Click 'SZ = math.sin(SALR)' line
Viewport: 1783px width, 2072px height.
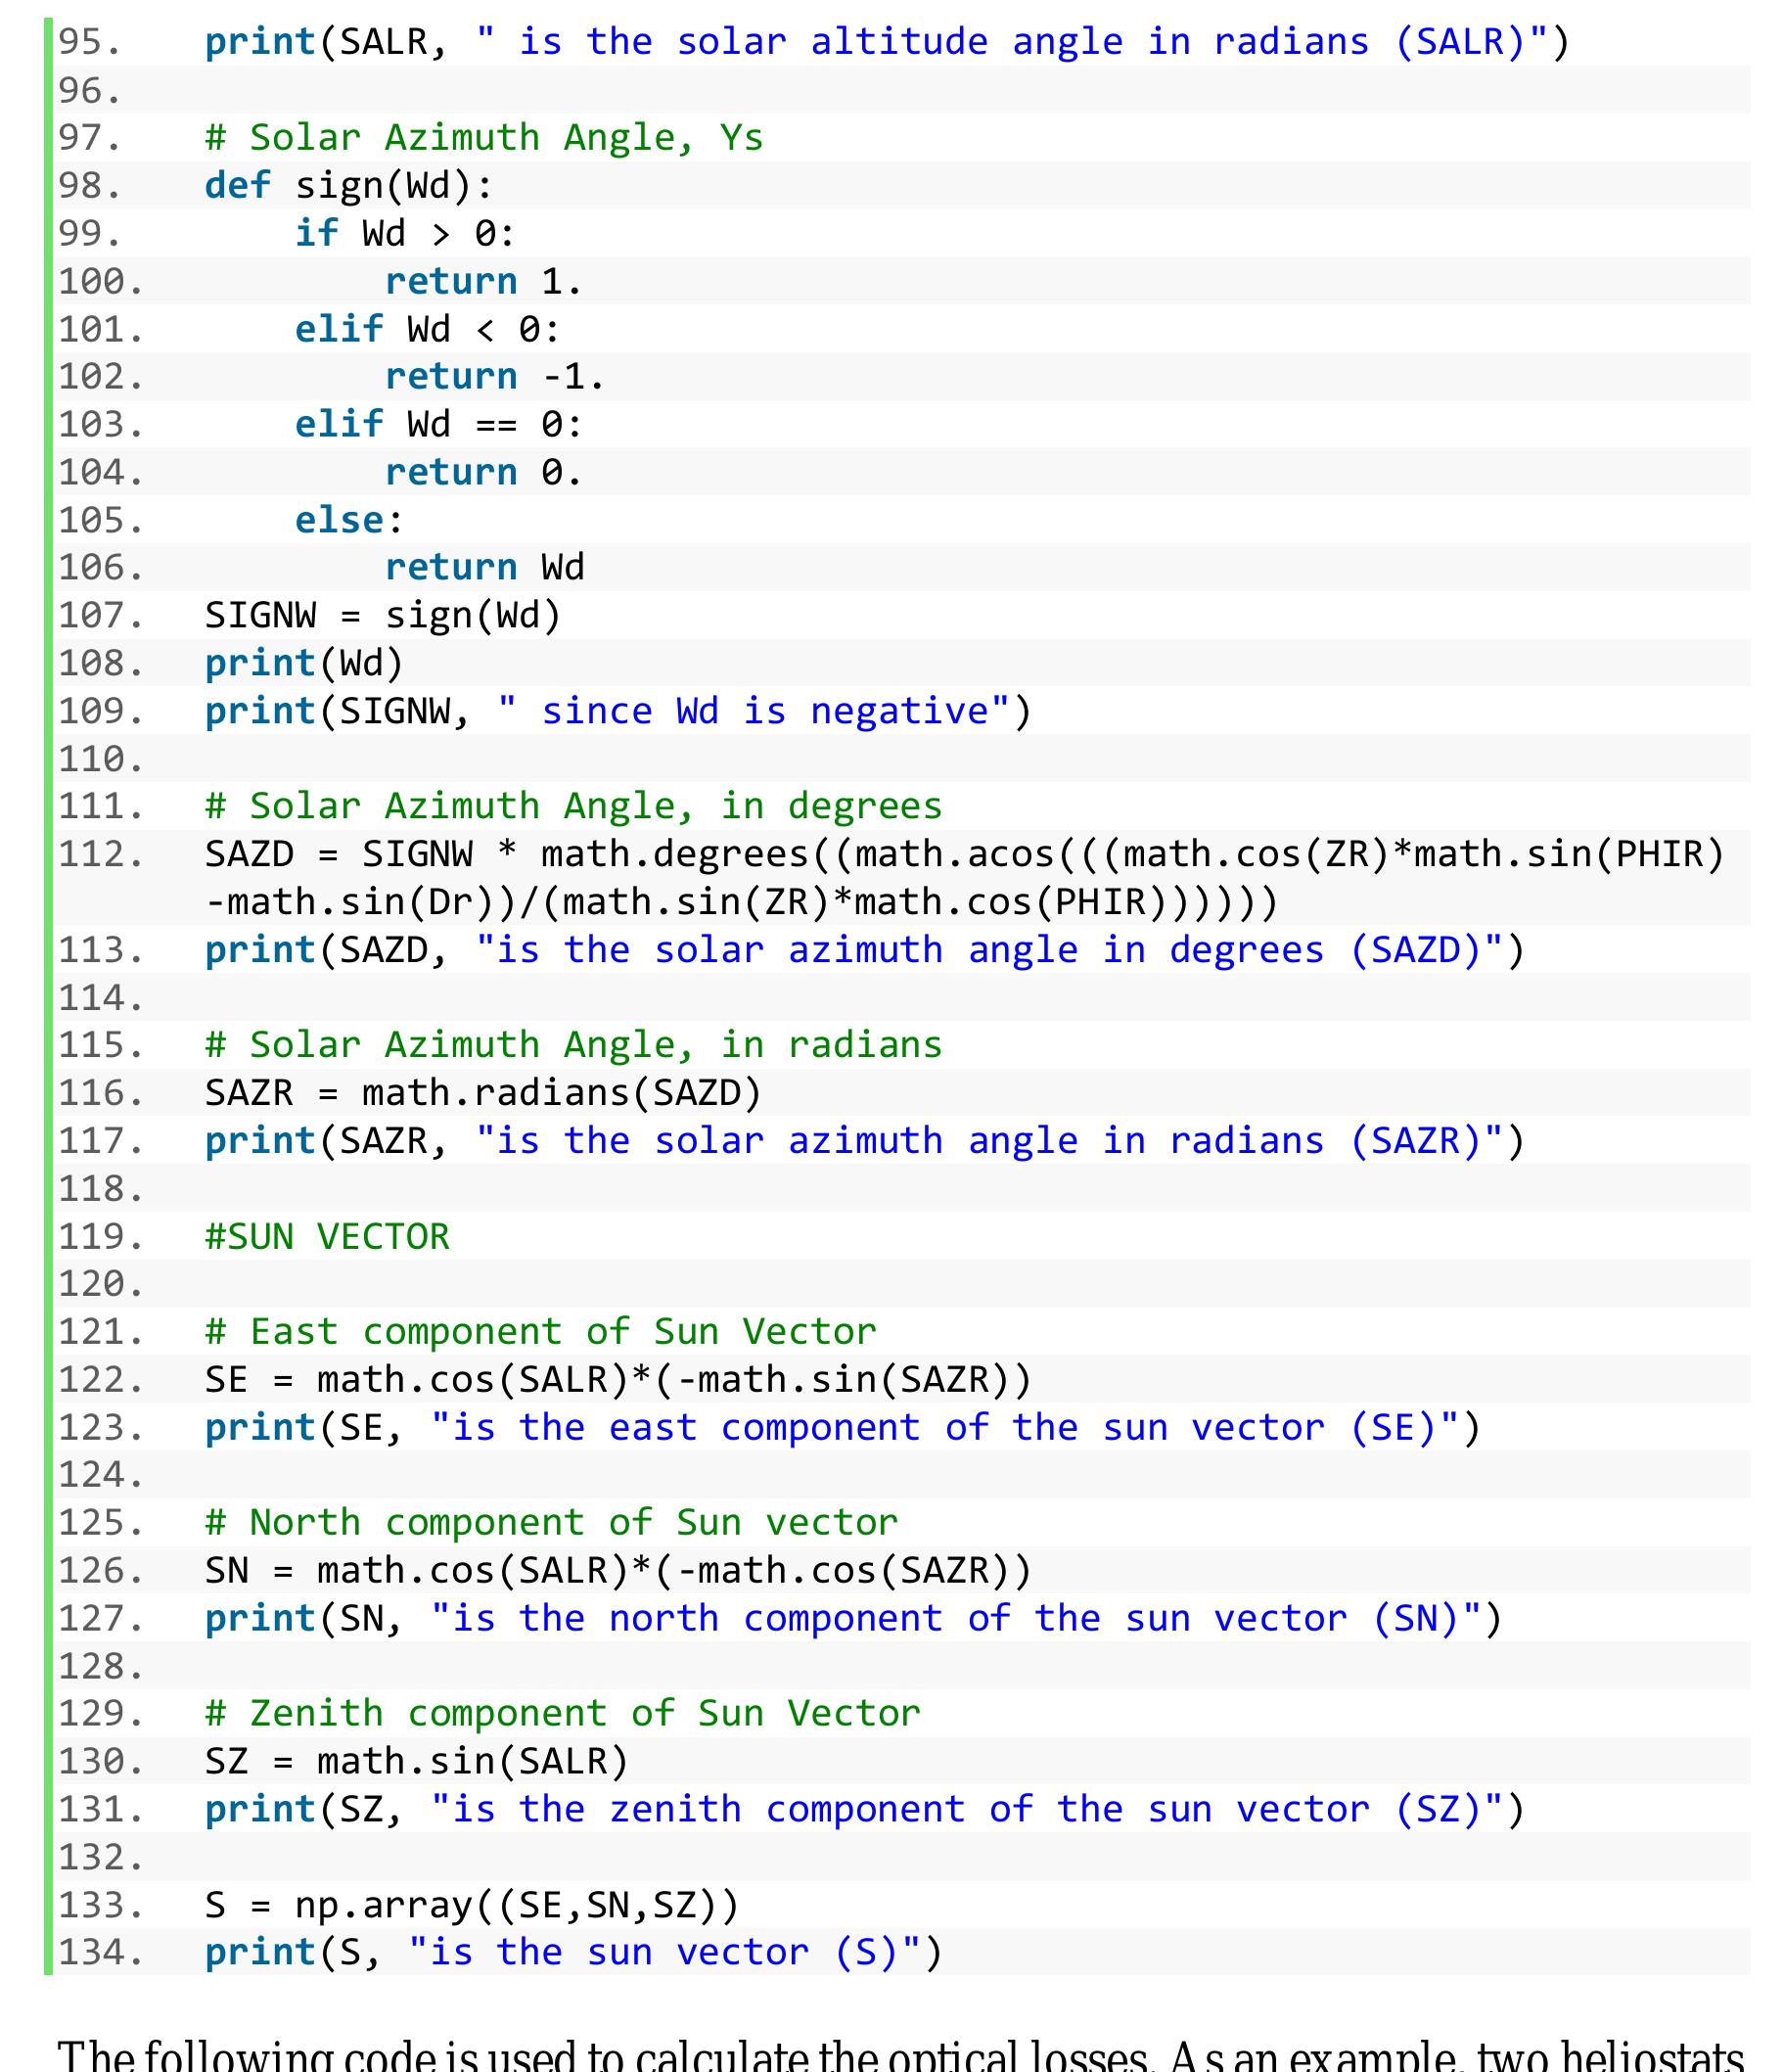(416, 1761)
